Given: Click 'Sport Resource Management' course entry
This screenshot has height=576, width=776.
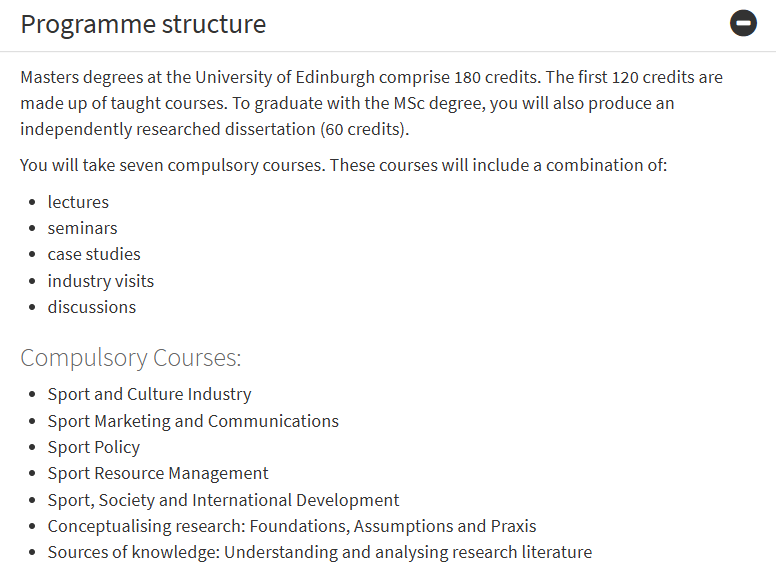Looking at the screenshot, I should (x=158, y=474).
